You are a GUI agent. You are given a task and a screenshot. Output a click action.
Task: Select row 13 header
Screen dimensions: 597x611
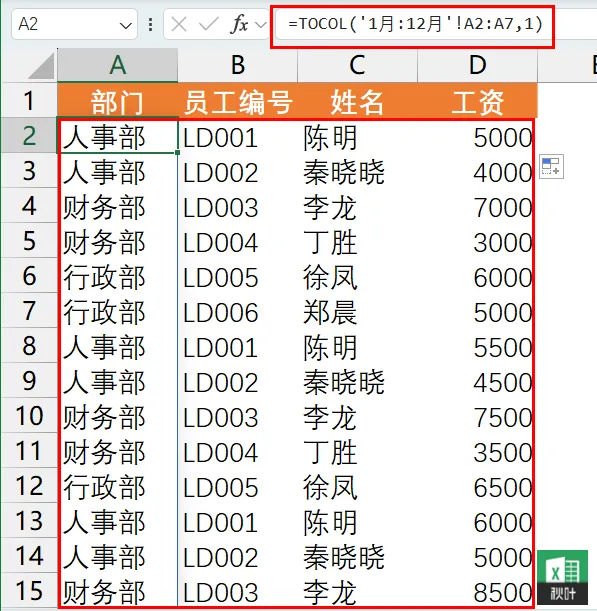pos(29,521)
